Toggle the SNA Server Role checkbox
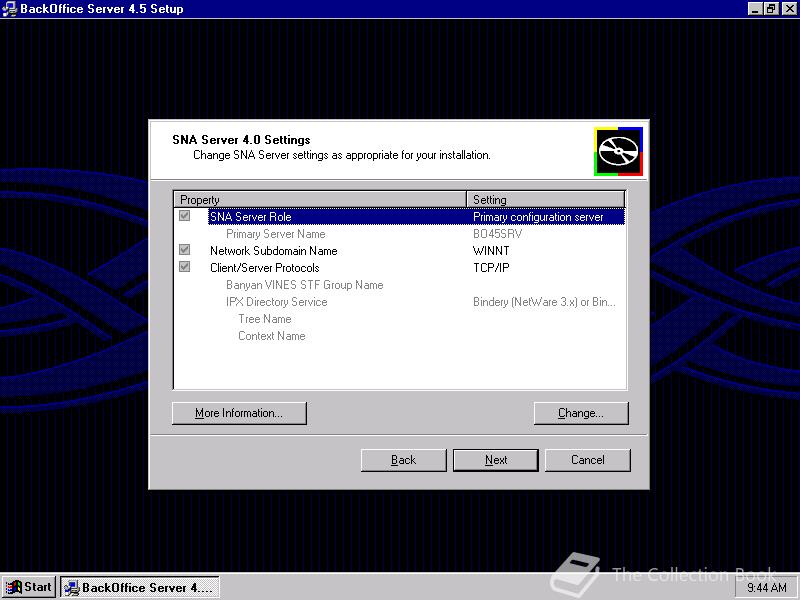The width and height of the screenshot is (800, 600). (x=184, y=216)
